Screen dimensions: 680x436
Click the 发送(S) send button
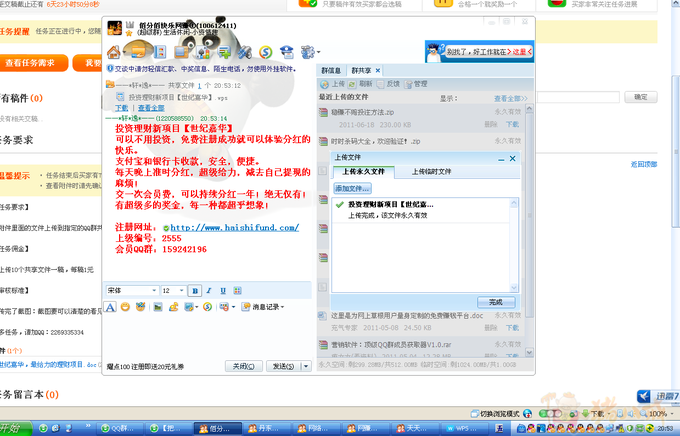coord(284,366)
